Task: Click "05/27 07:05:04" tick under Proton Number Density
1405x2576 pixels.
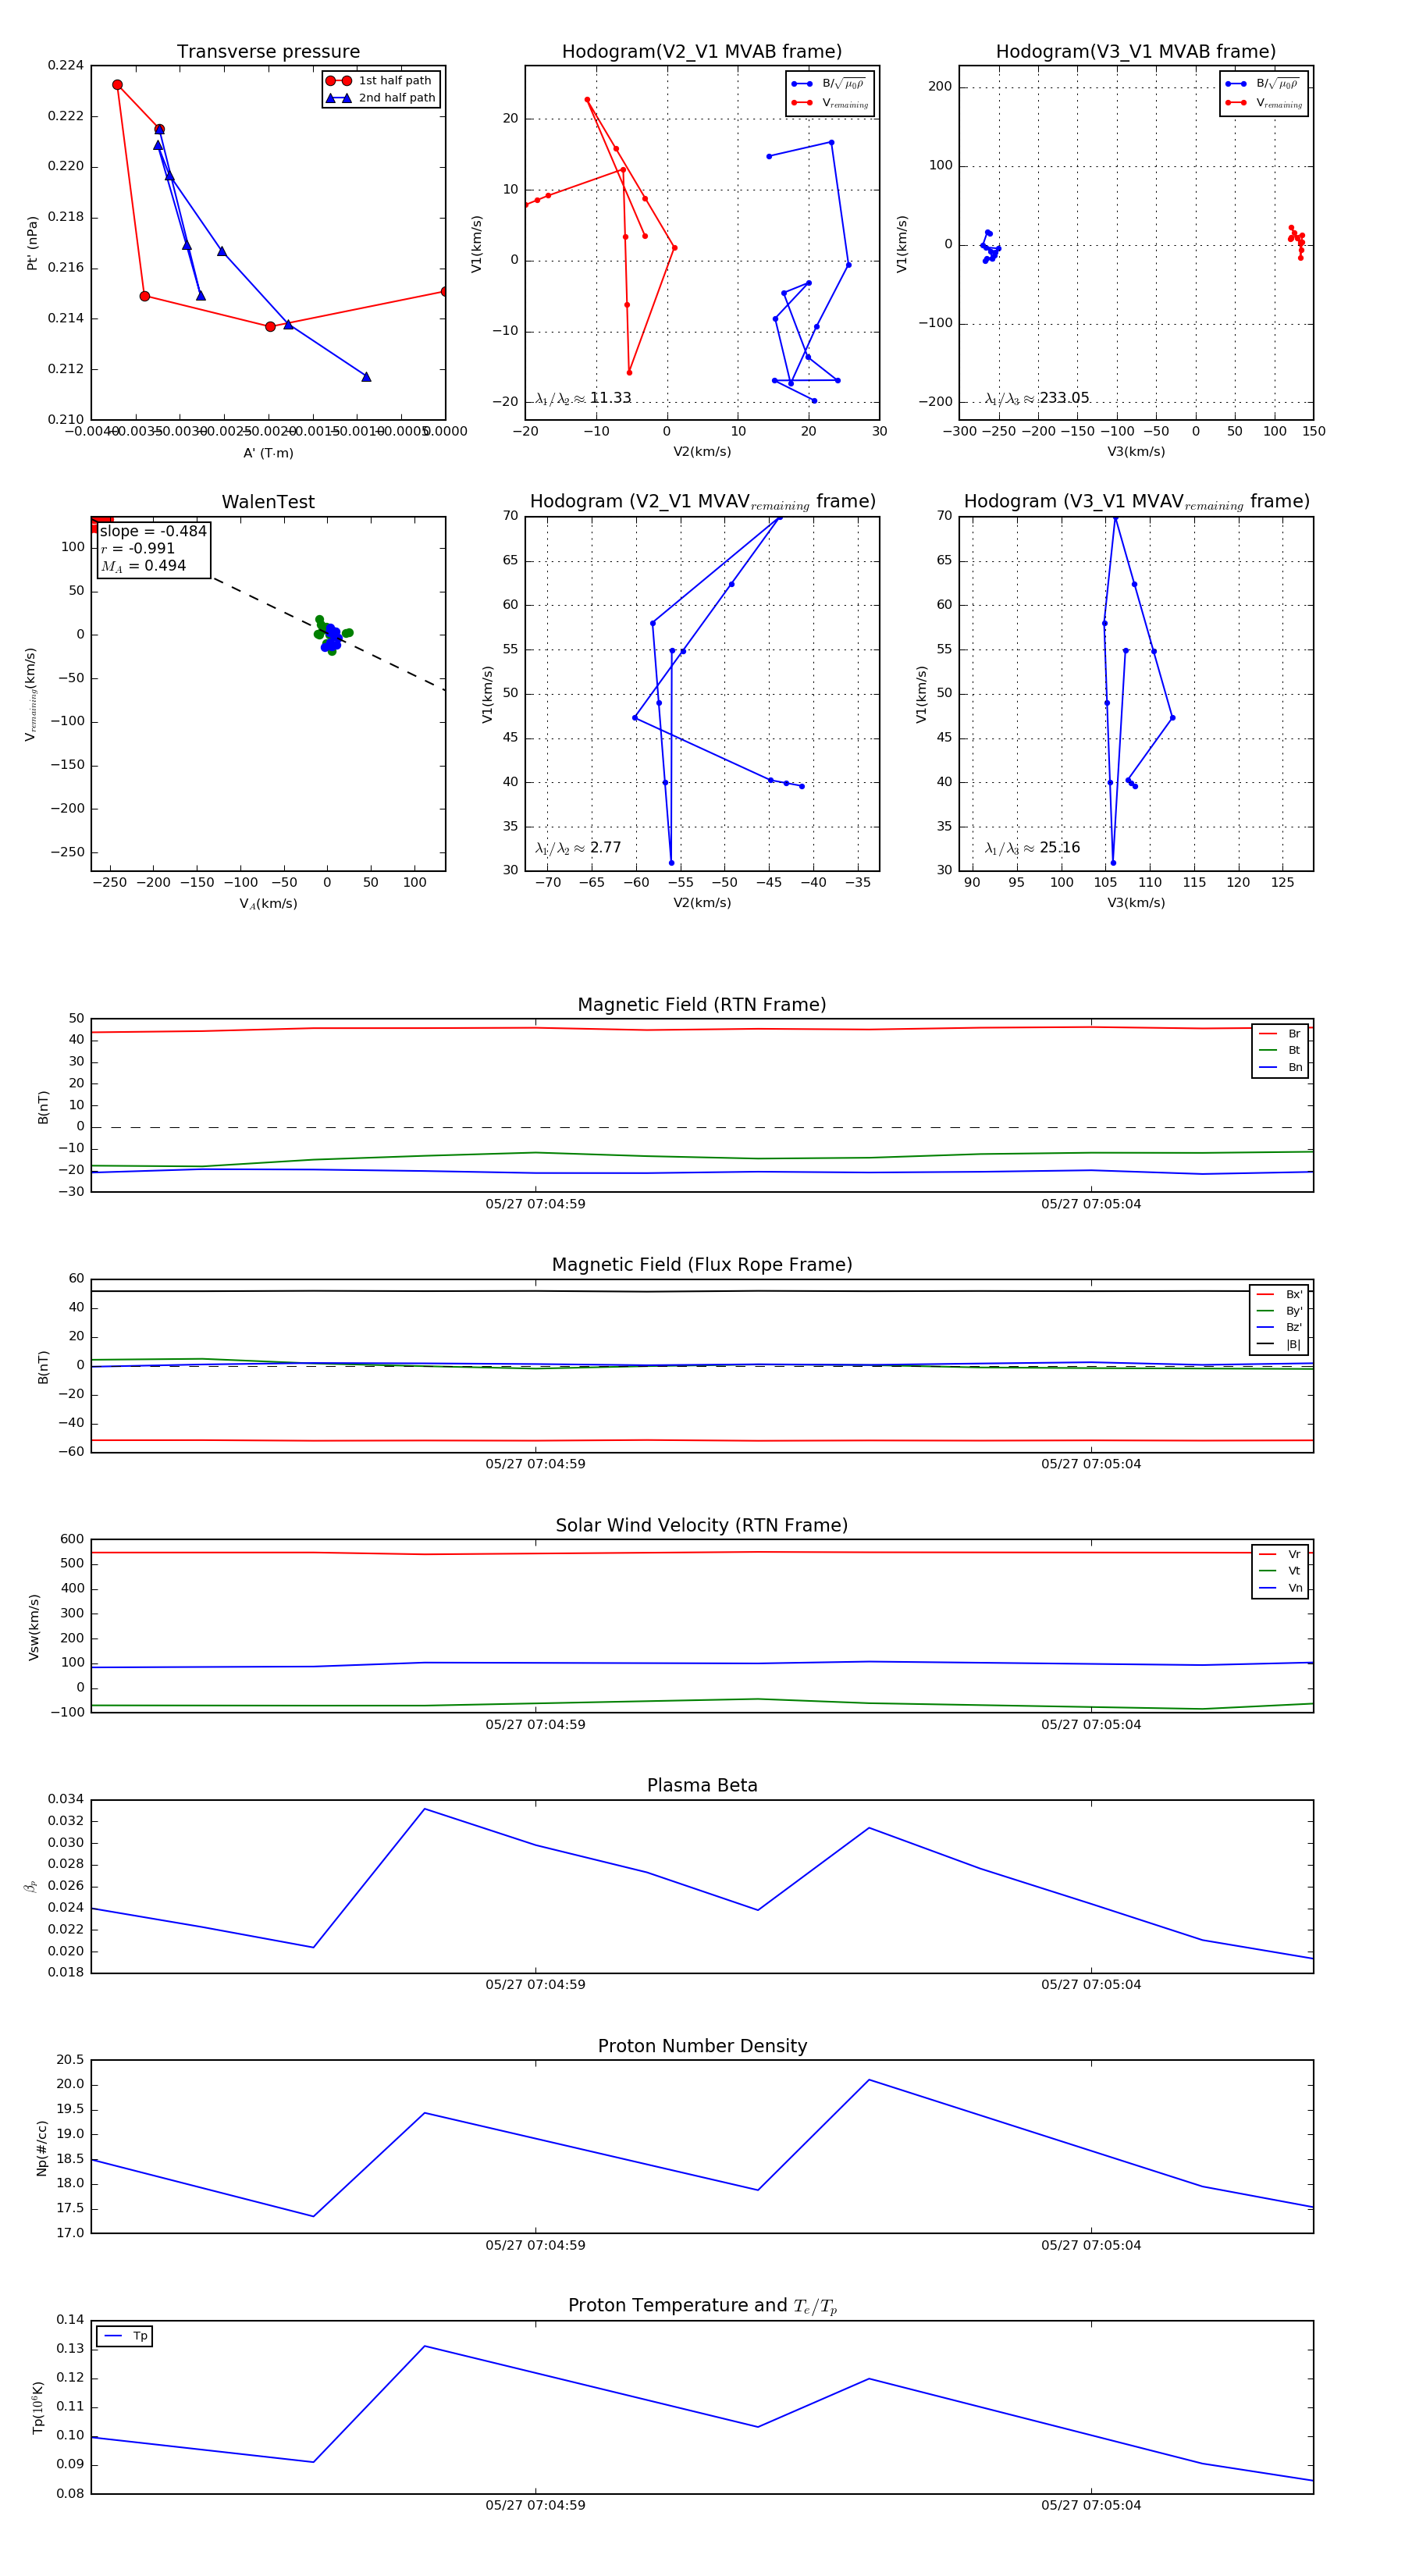Action: tap(1091, 2245)
